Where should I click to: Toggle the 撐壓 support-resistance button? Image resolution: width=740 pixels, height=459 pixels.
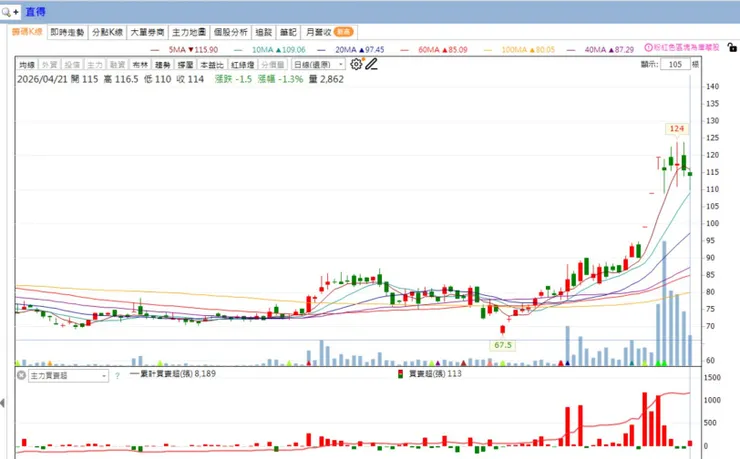pos(185,65)
